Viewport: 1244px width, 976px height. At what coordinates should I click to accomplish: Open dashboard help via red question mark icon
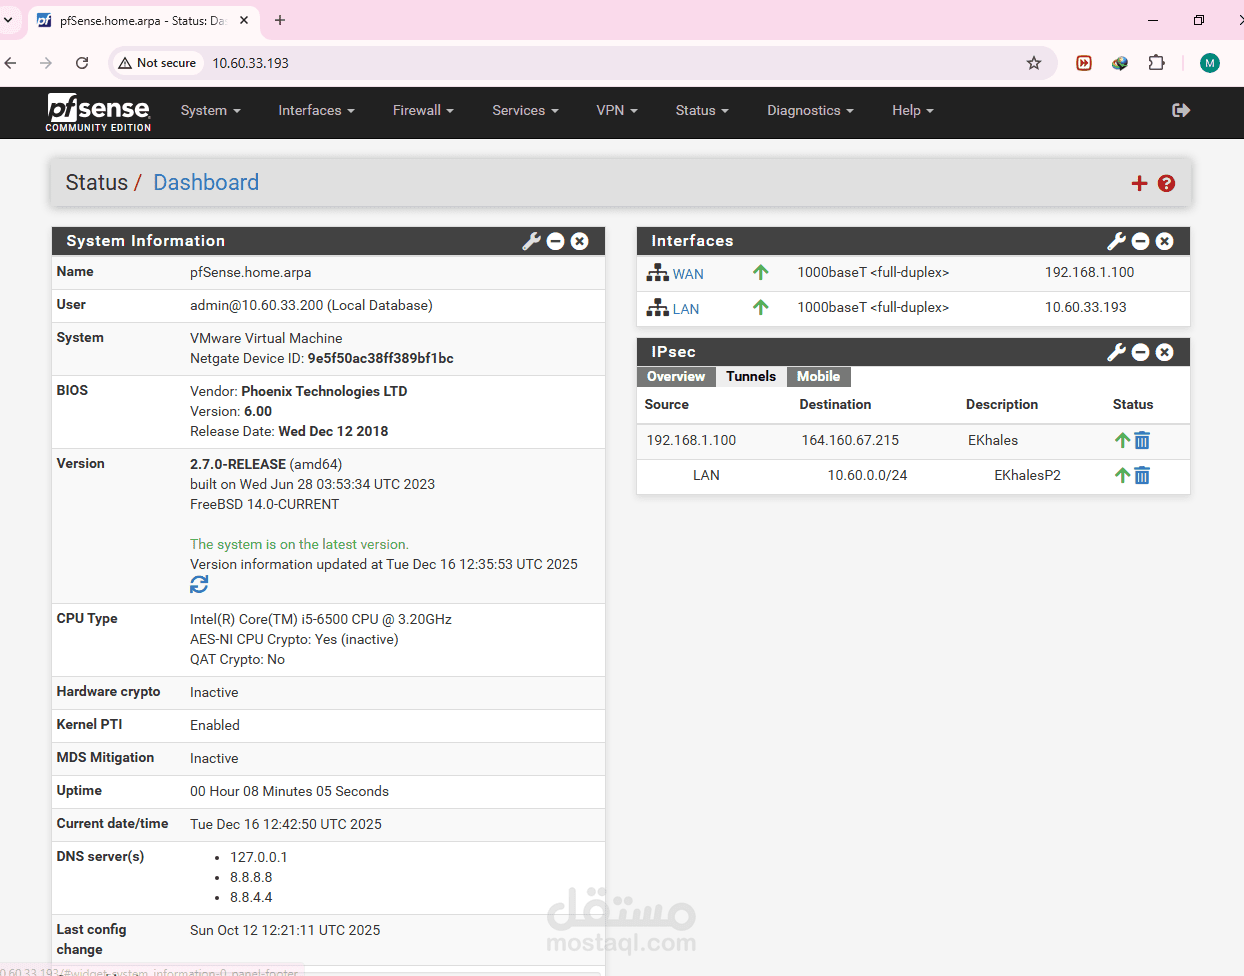coord(1166,183)
